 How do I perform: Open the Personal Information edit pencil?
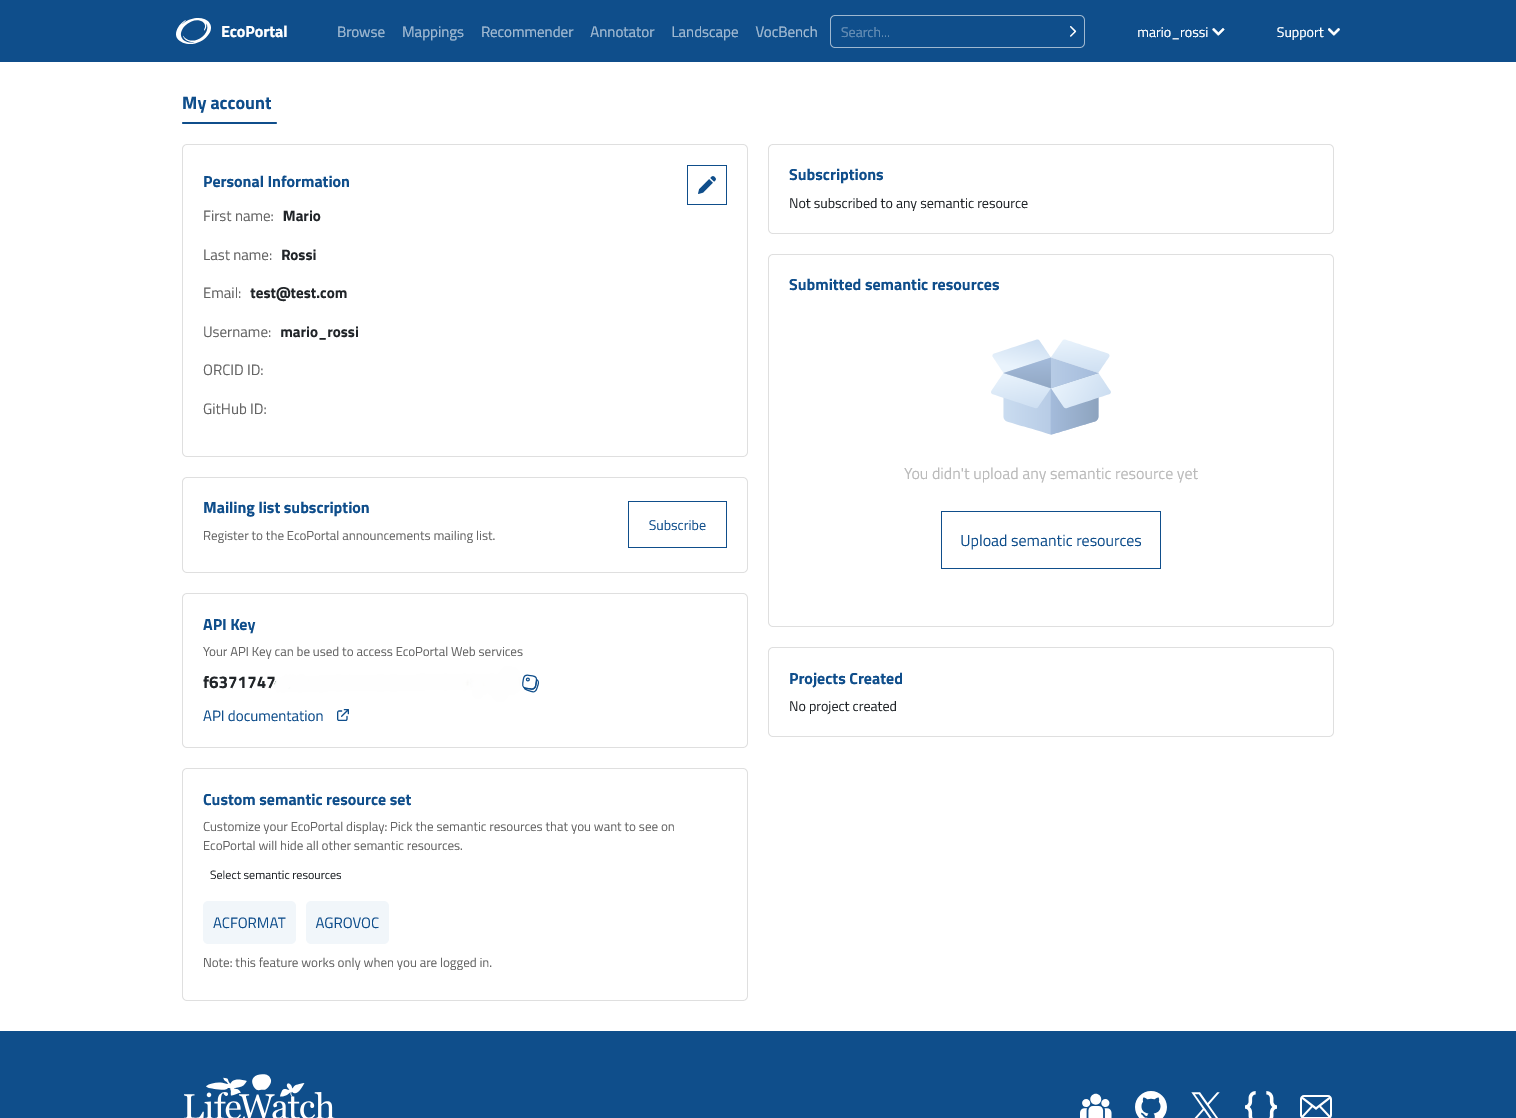(707, 185)
